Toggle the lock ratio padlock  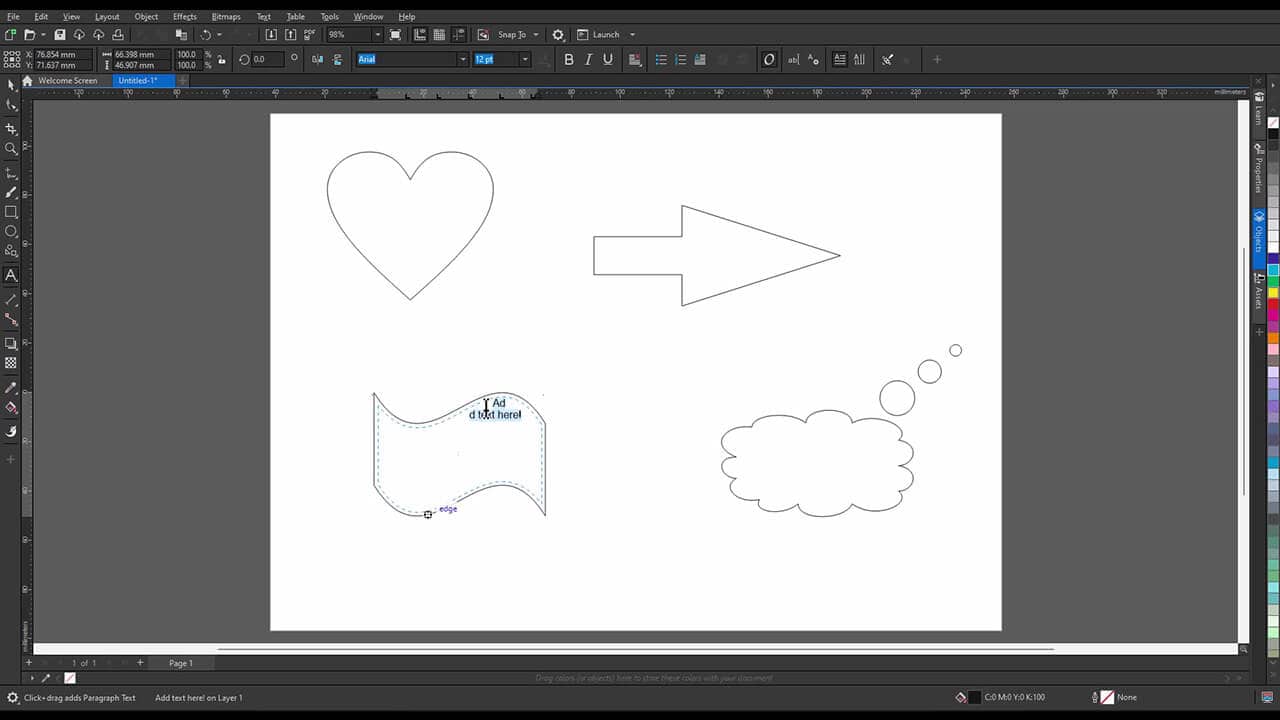click(x=221, y=60)
